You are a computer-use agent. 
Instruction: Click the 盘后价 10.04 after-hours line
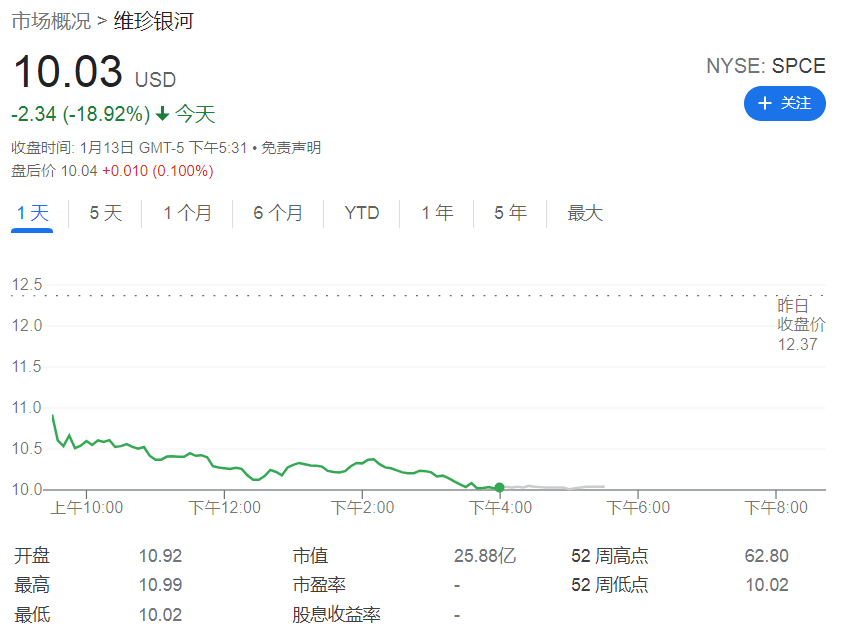[x=112, y=171]
